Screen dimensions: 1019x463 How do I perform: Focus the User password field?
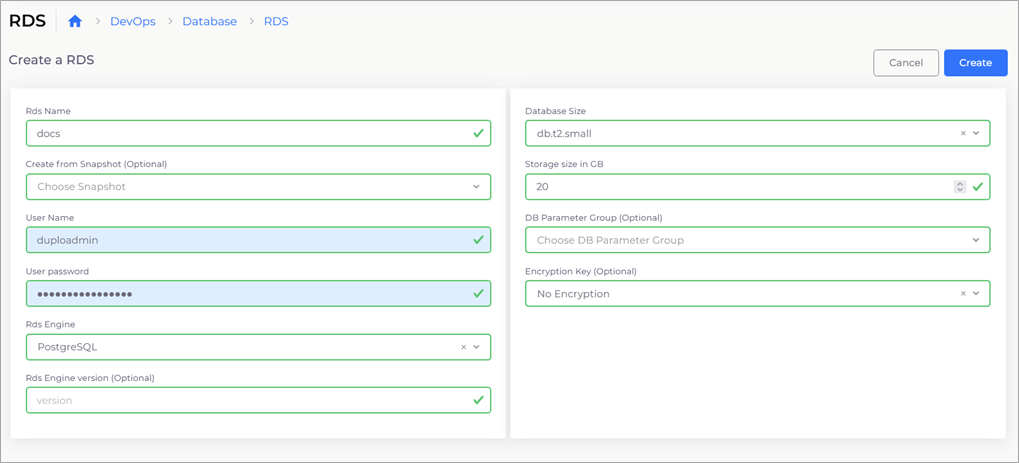[259, 294]
